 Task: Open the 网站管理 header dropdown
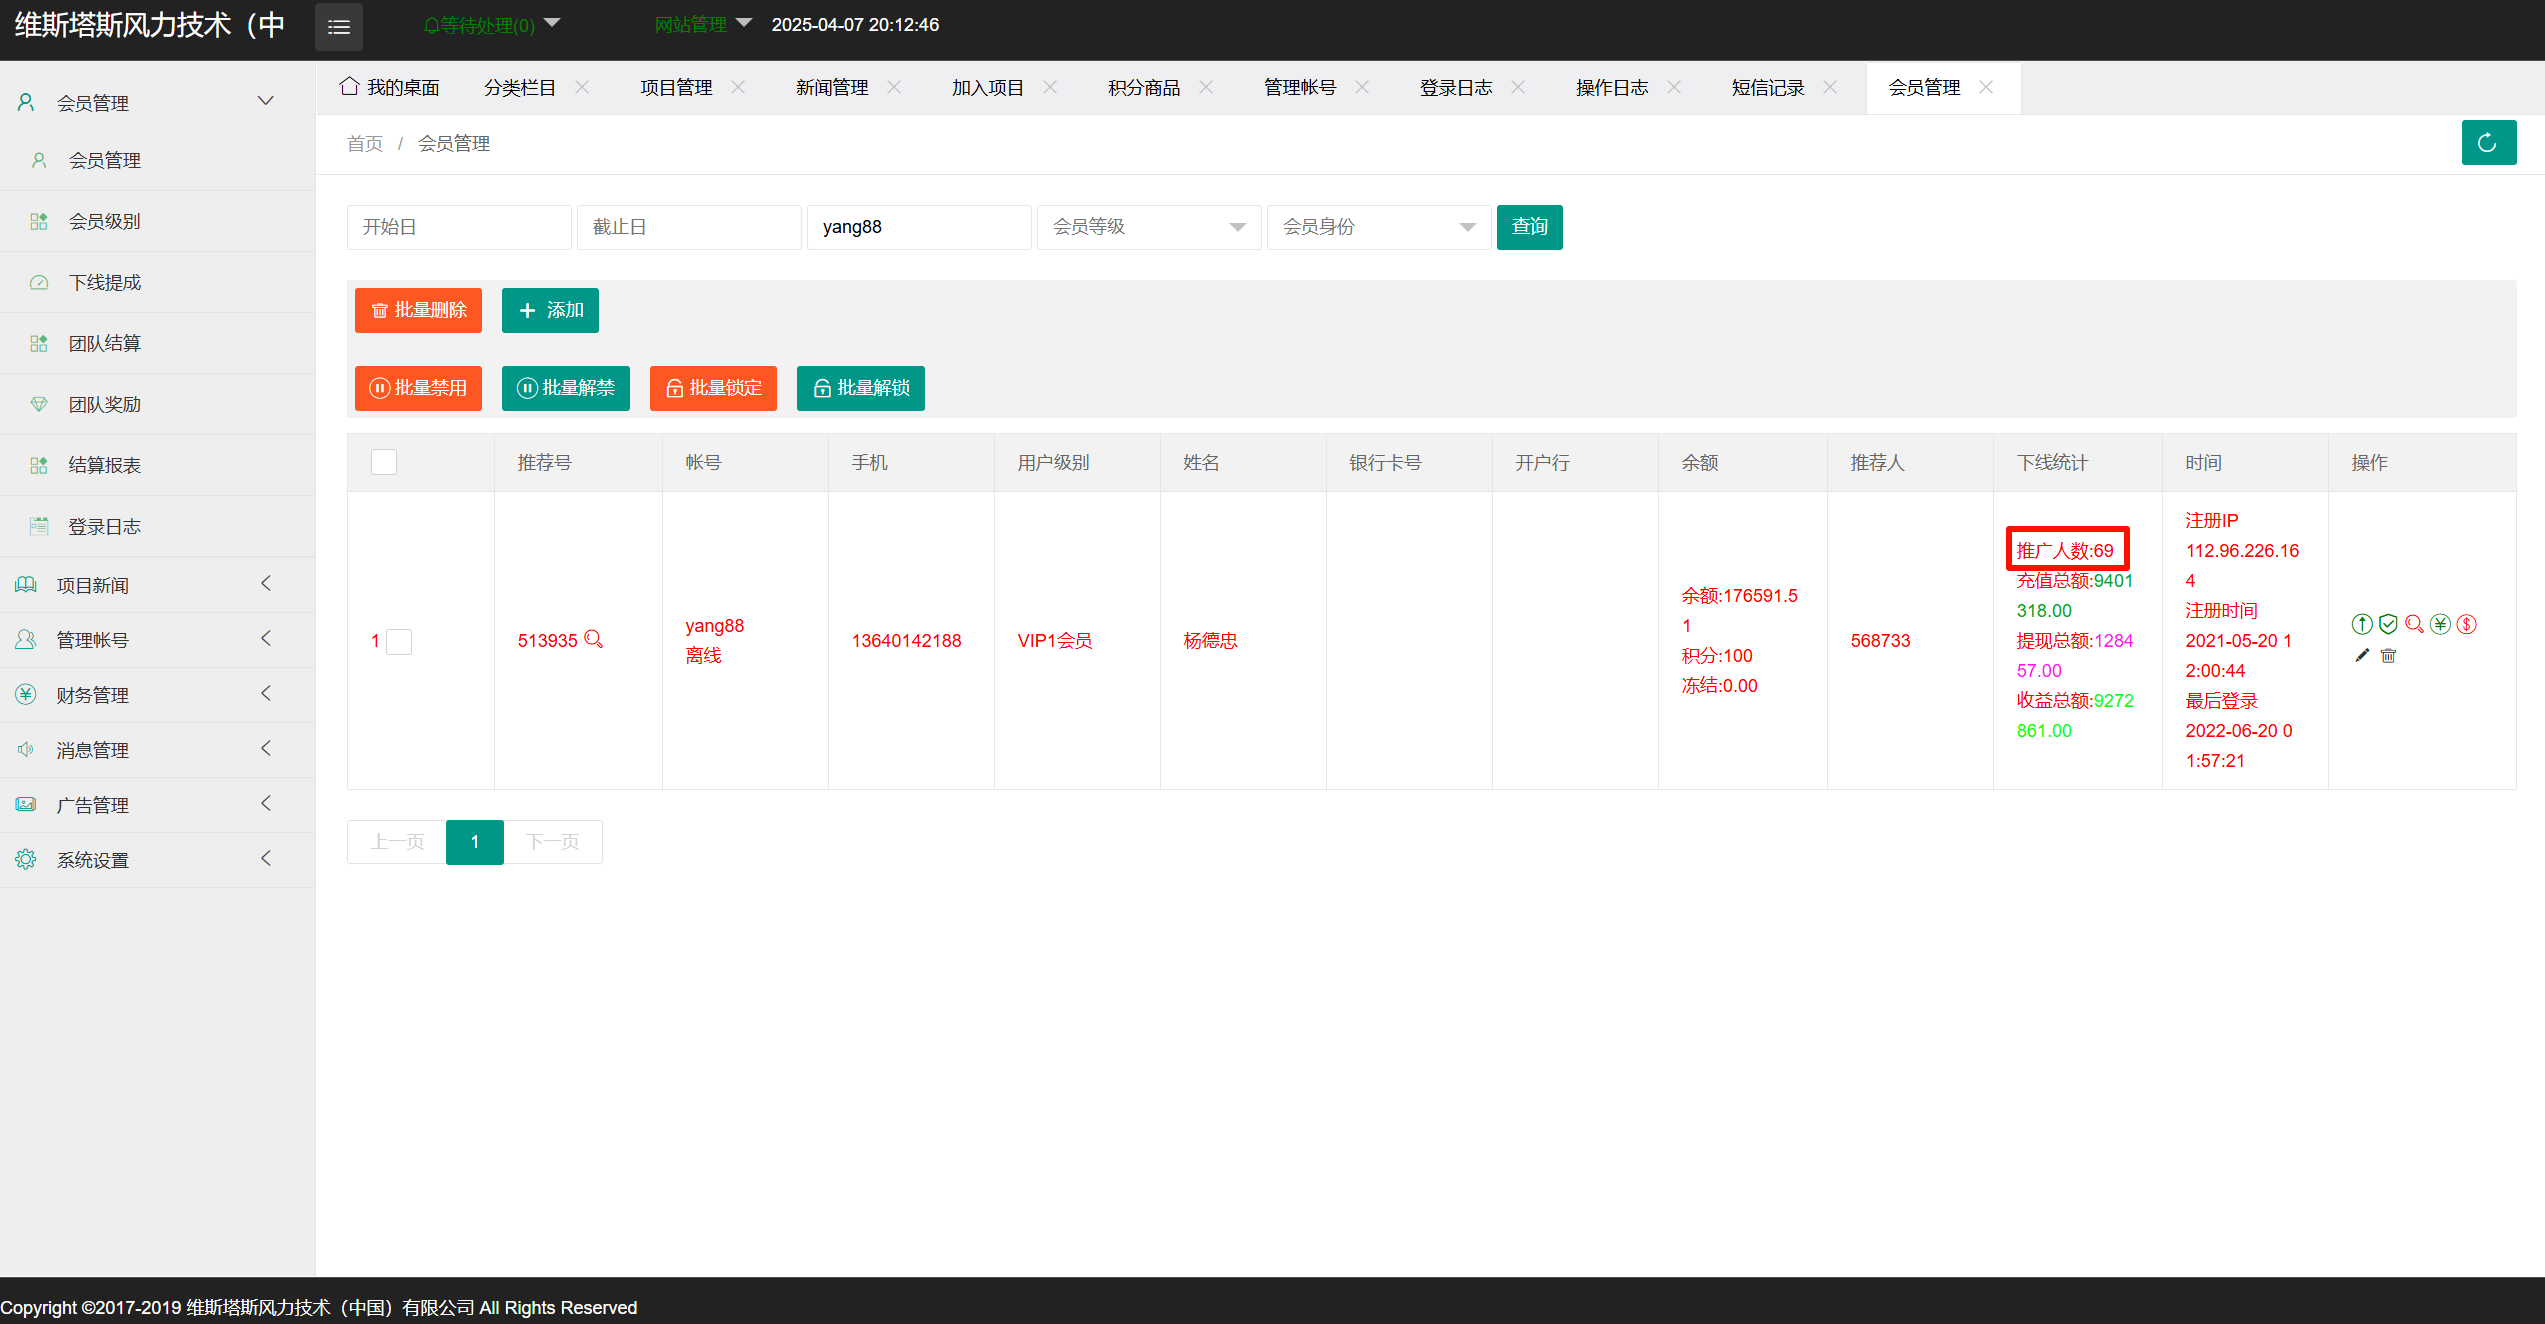coord(702,25)
